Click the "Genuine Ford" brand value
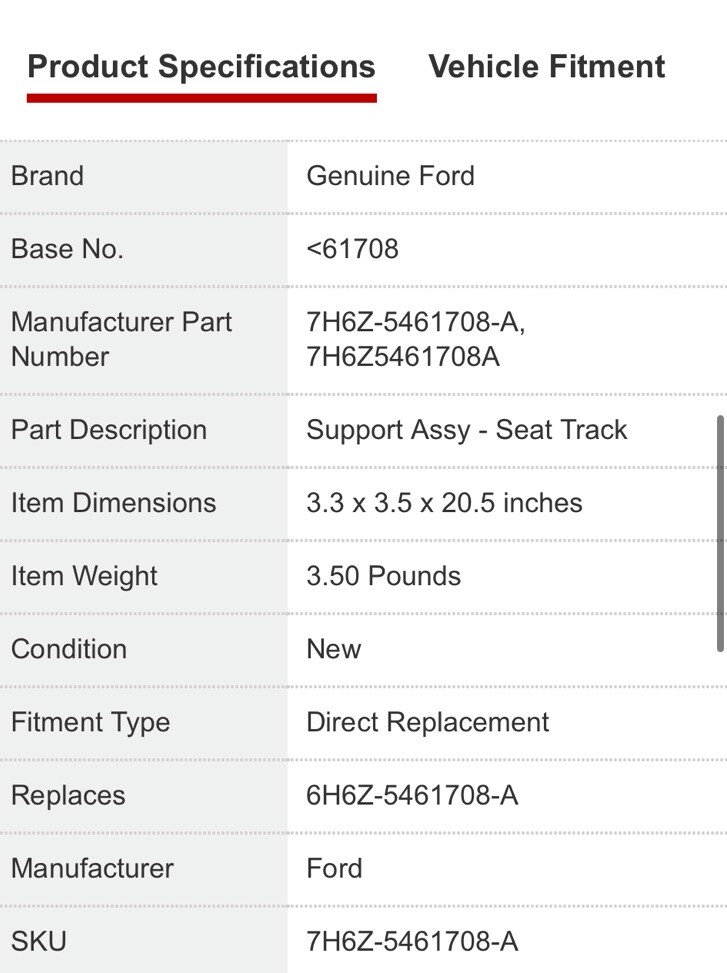The image size is (727, 973). click(390, 176)
